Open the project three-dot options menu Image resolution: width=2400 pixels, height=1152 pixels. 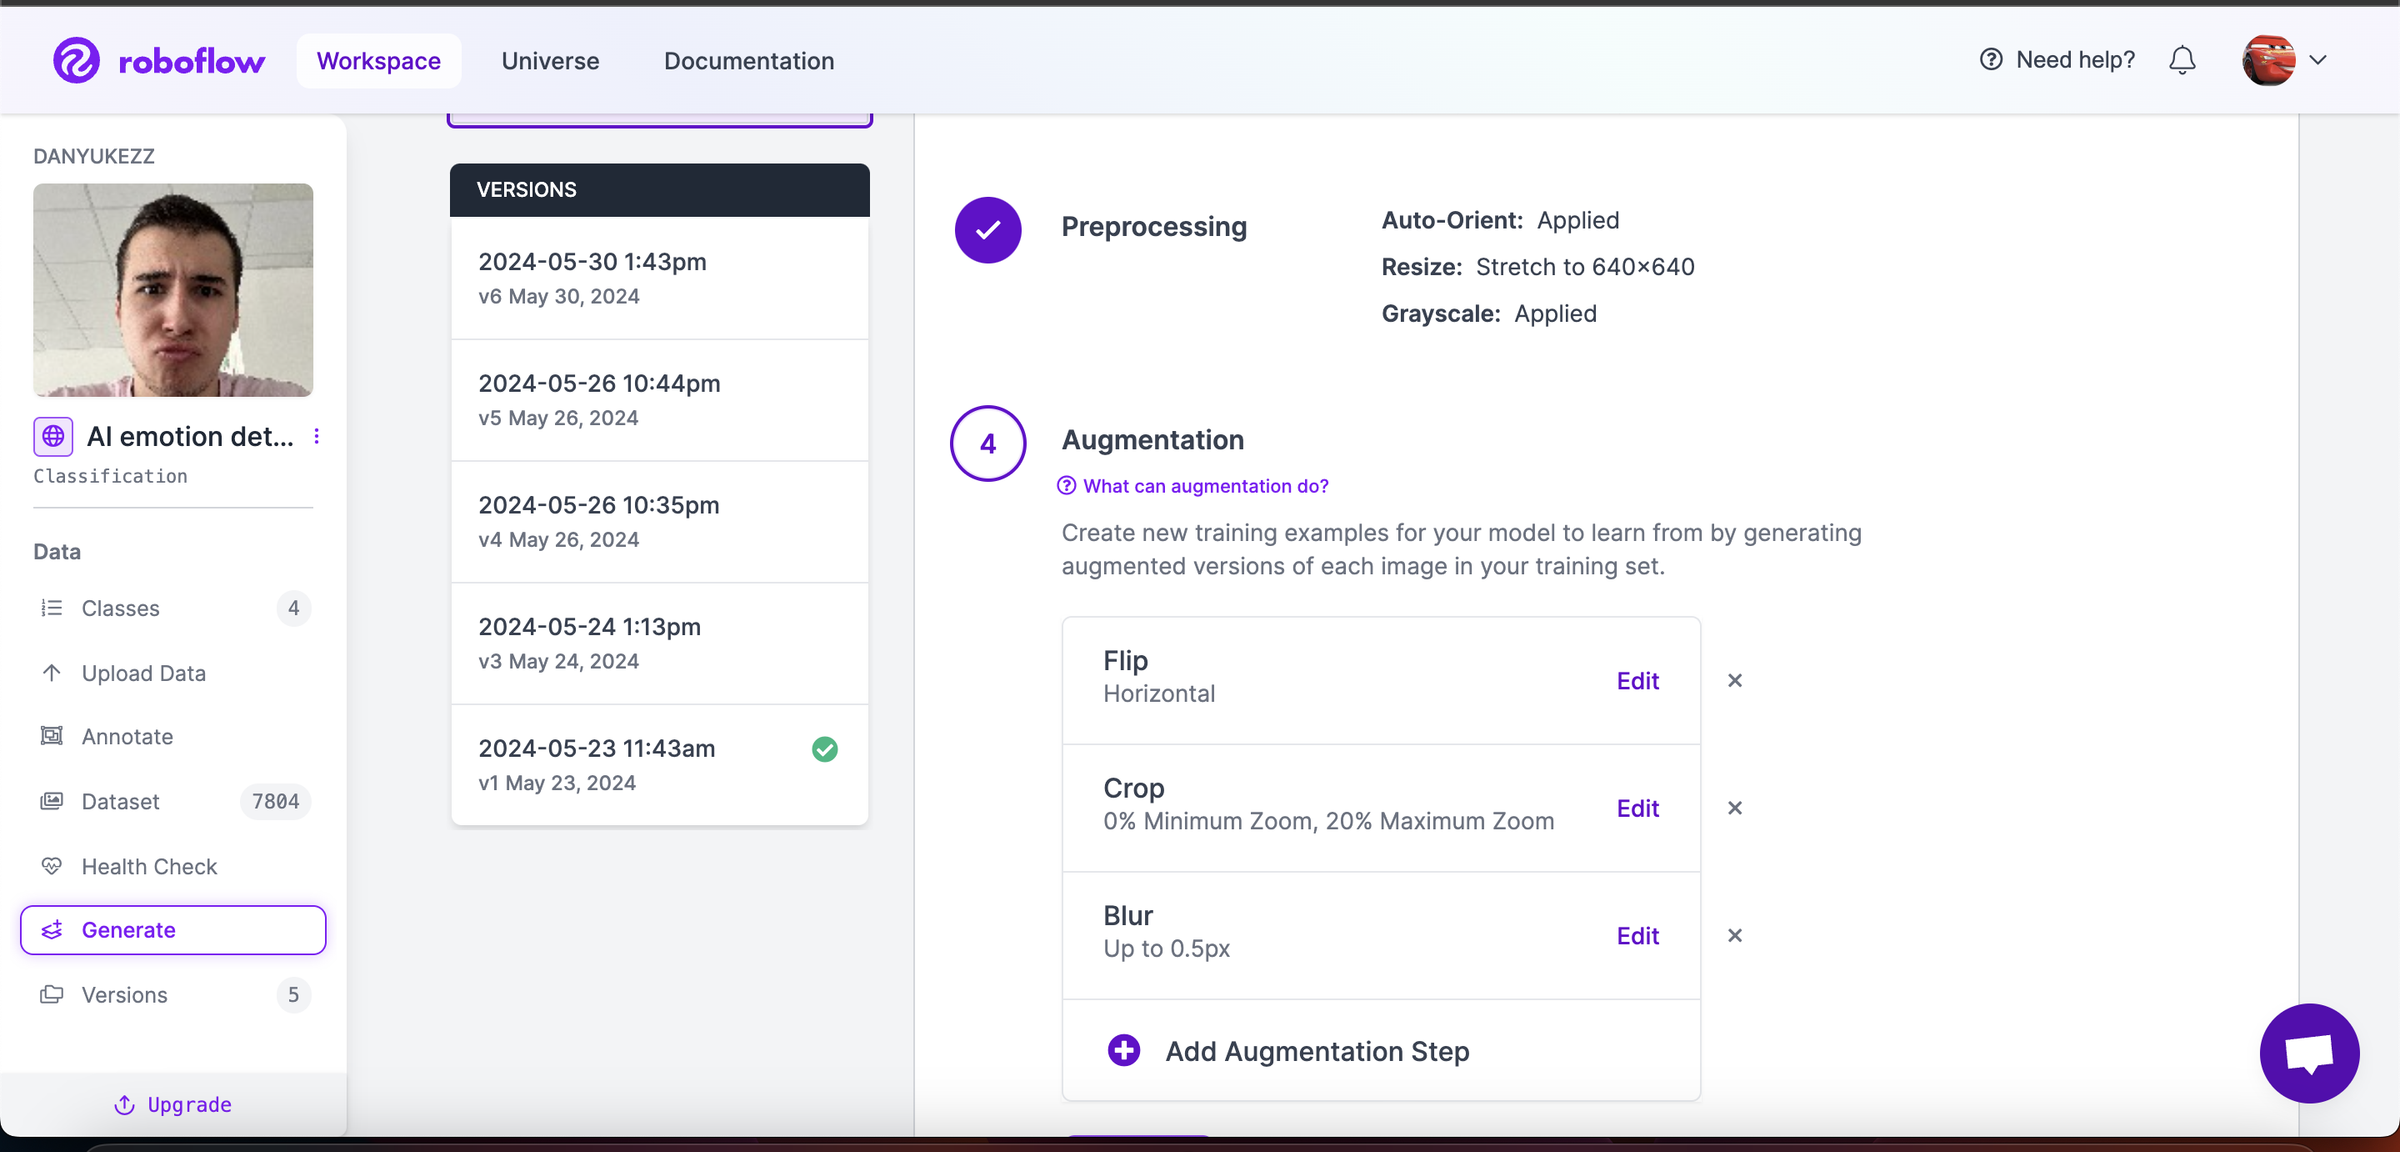317,437
